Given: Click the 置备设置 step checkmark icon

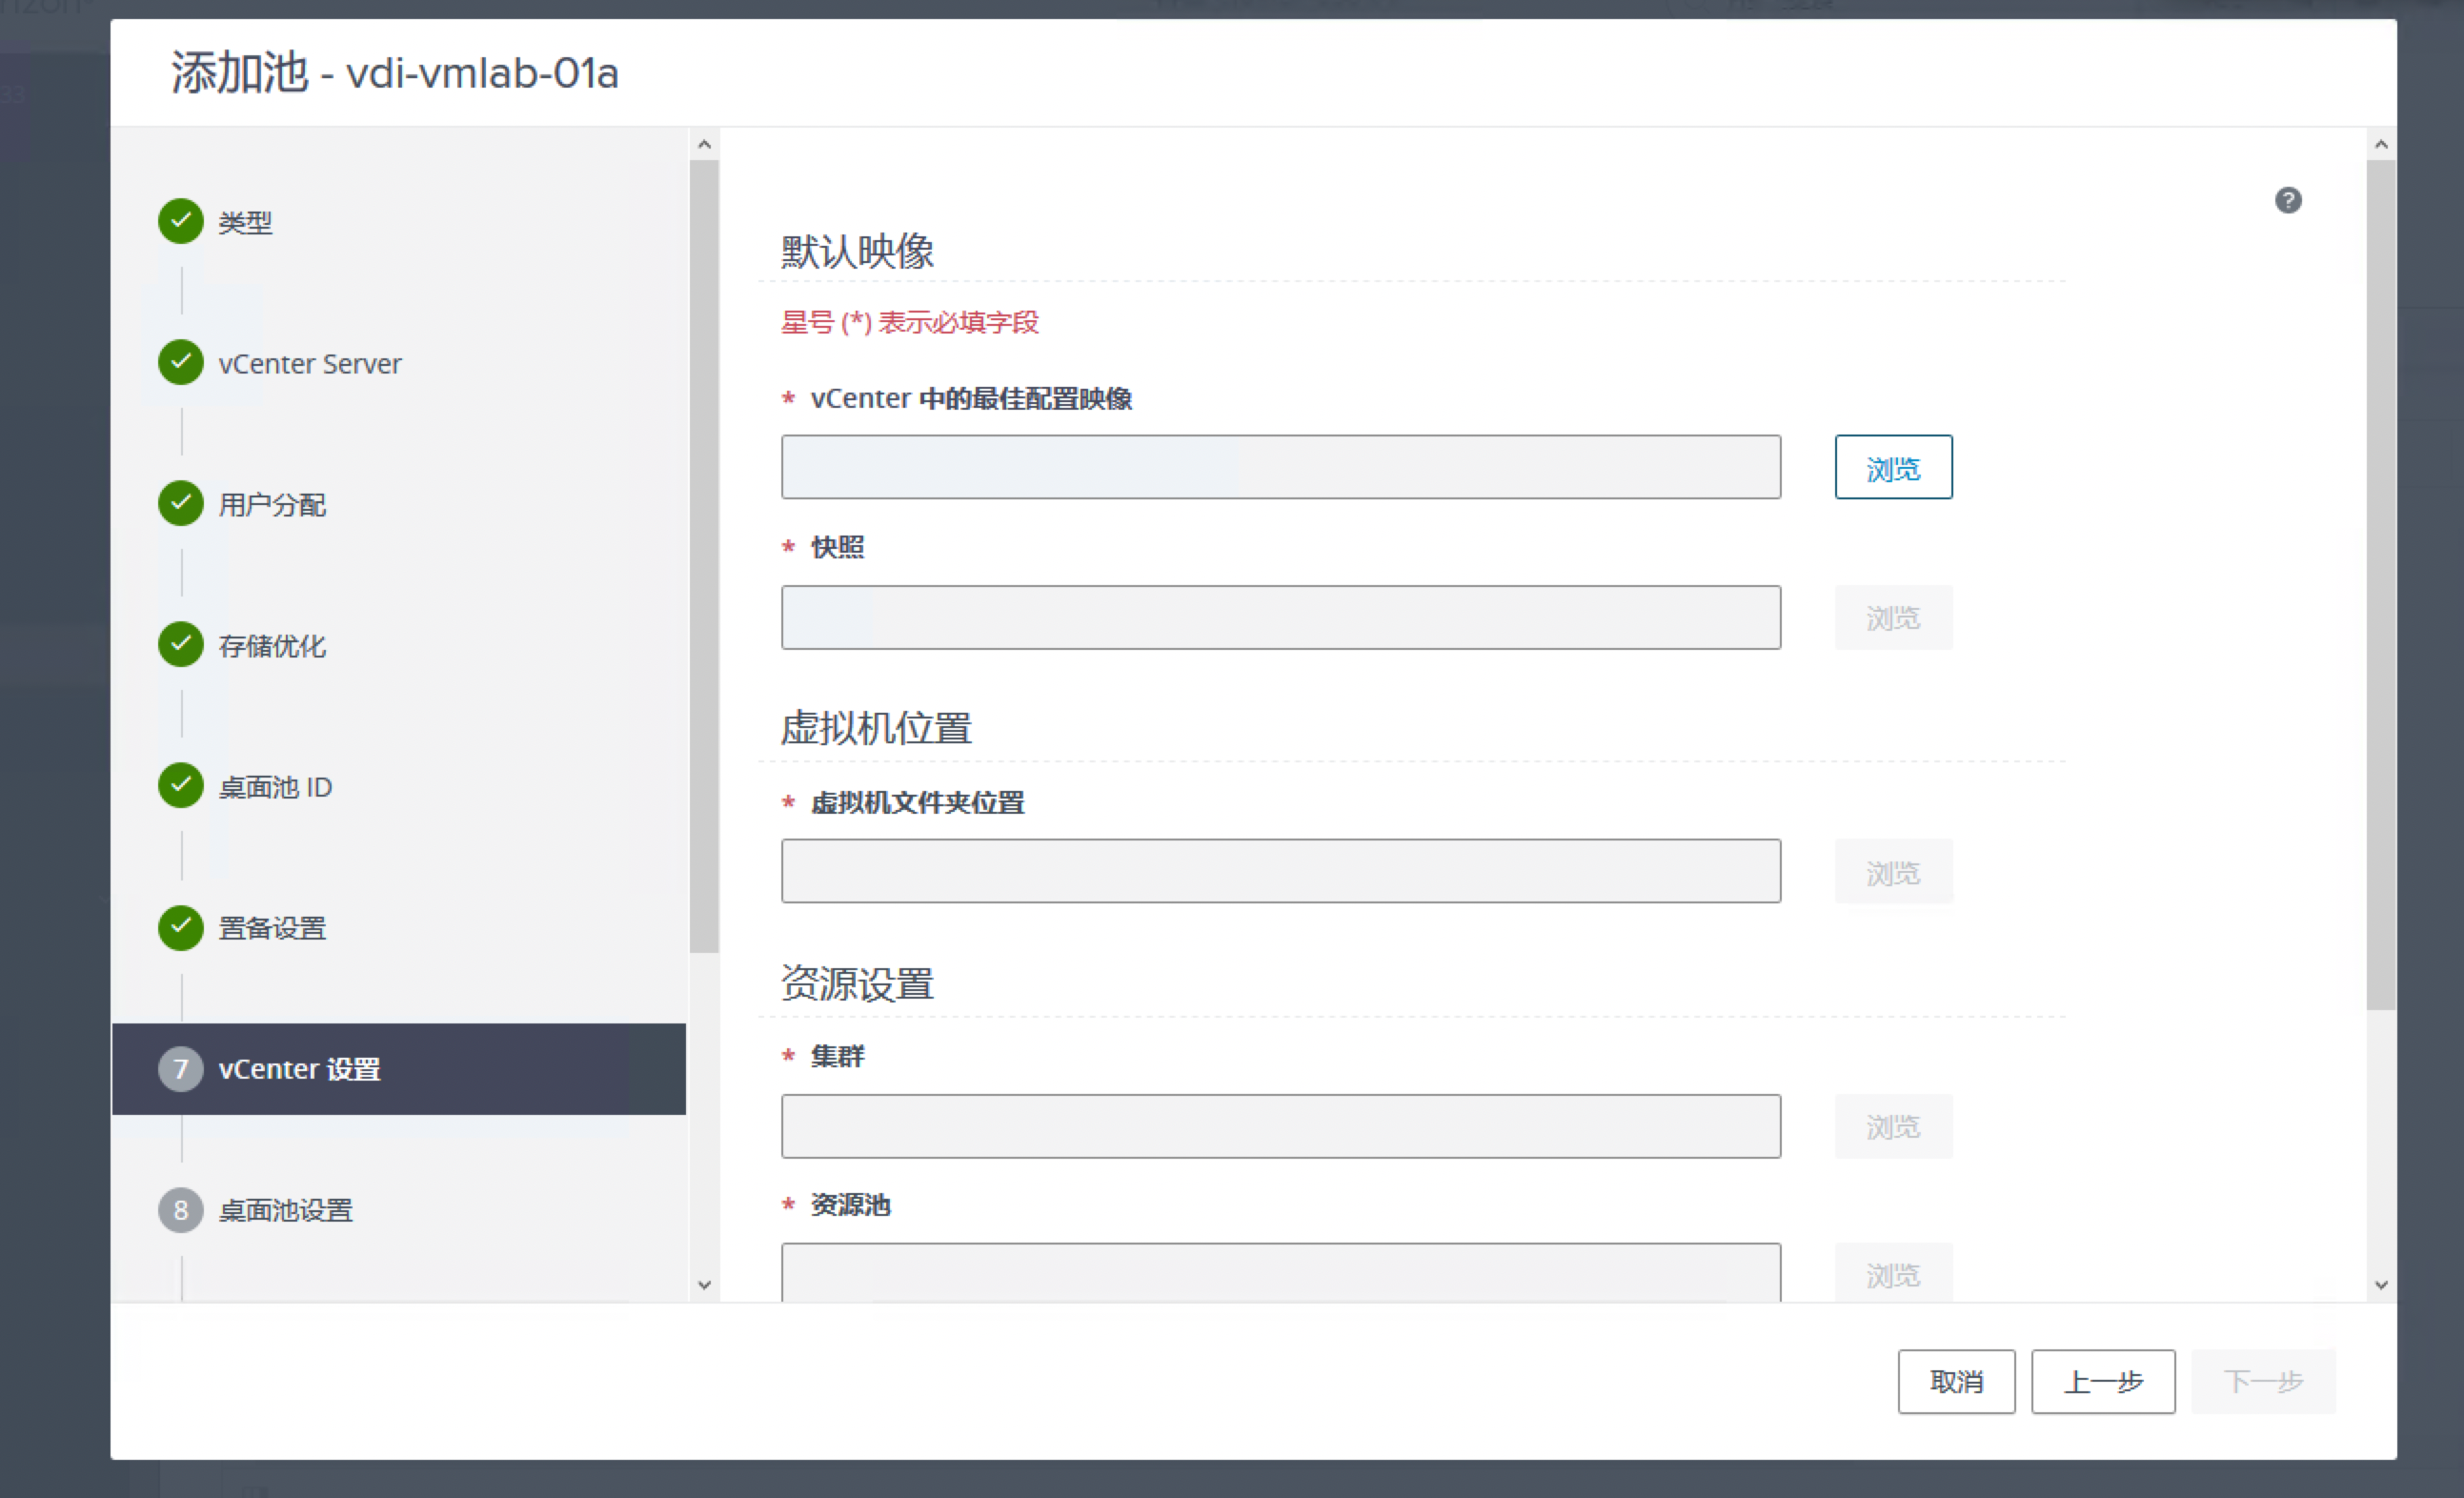Looking at the screenshot, I should point(181,927).
